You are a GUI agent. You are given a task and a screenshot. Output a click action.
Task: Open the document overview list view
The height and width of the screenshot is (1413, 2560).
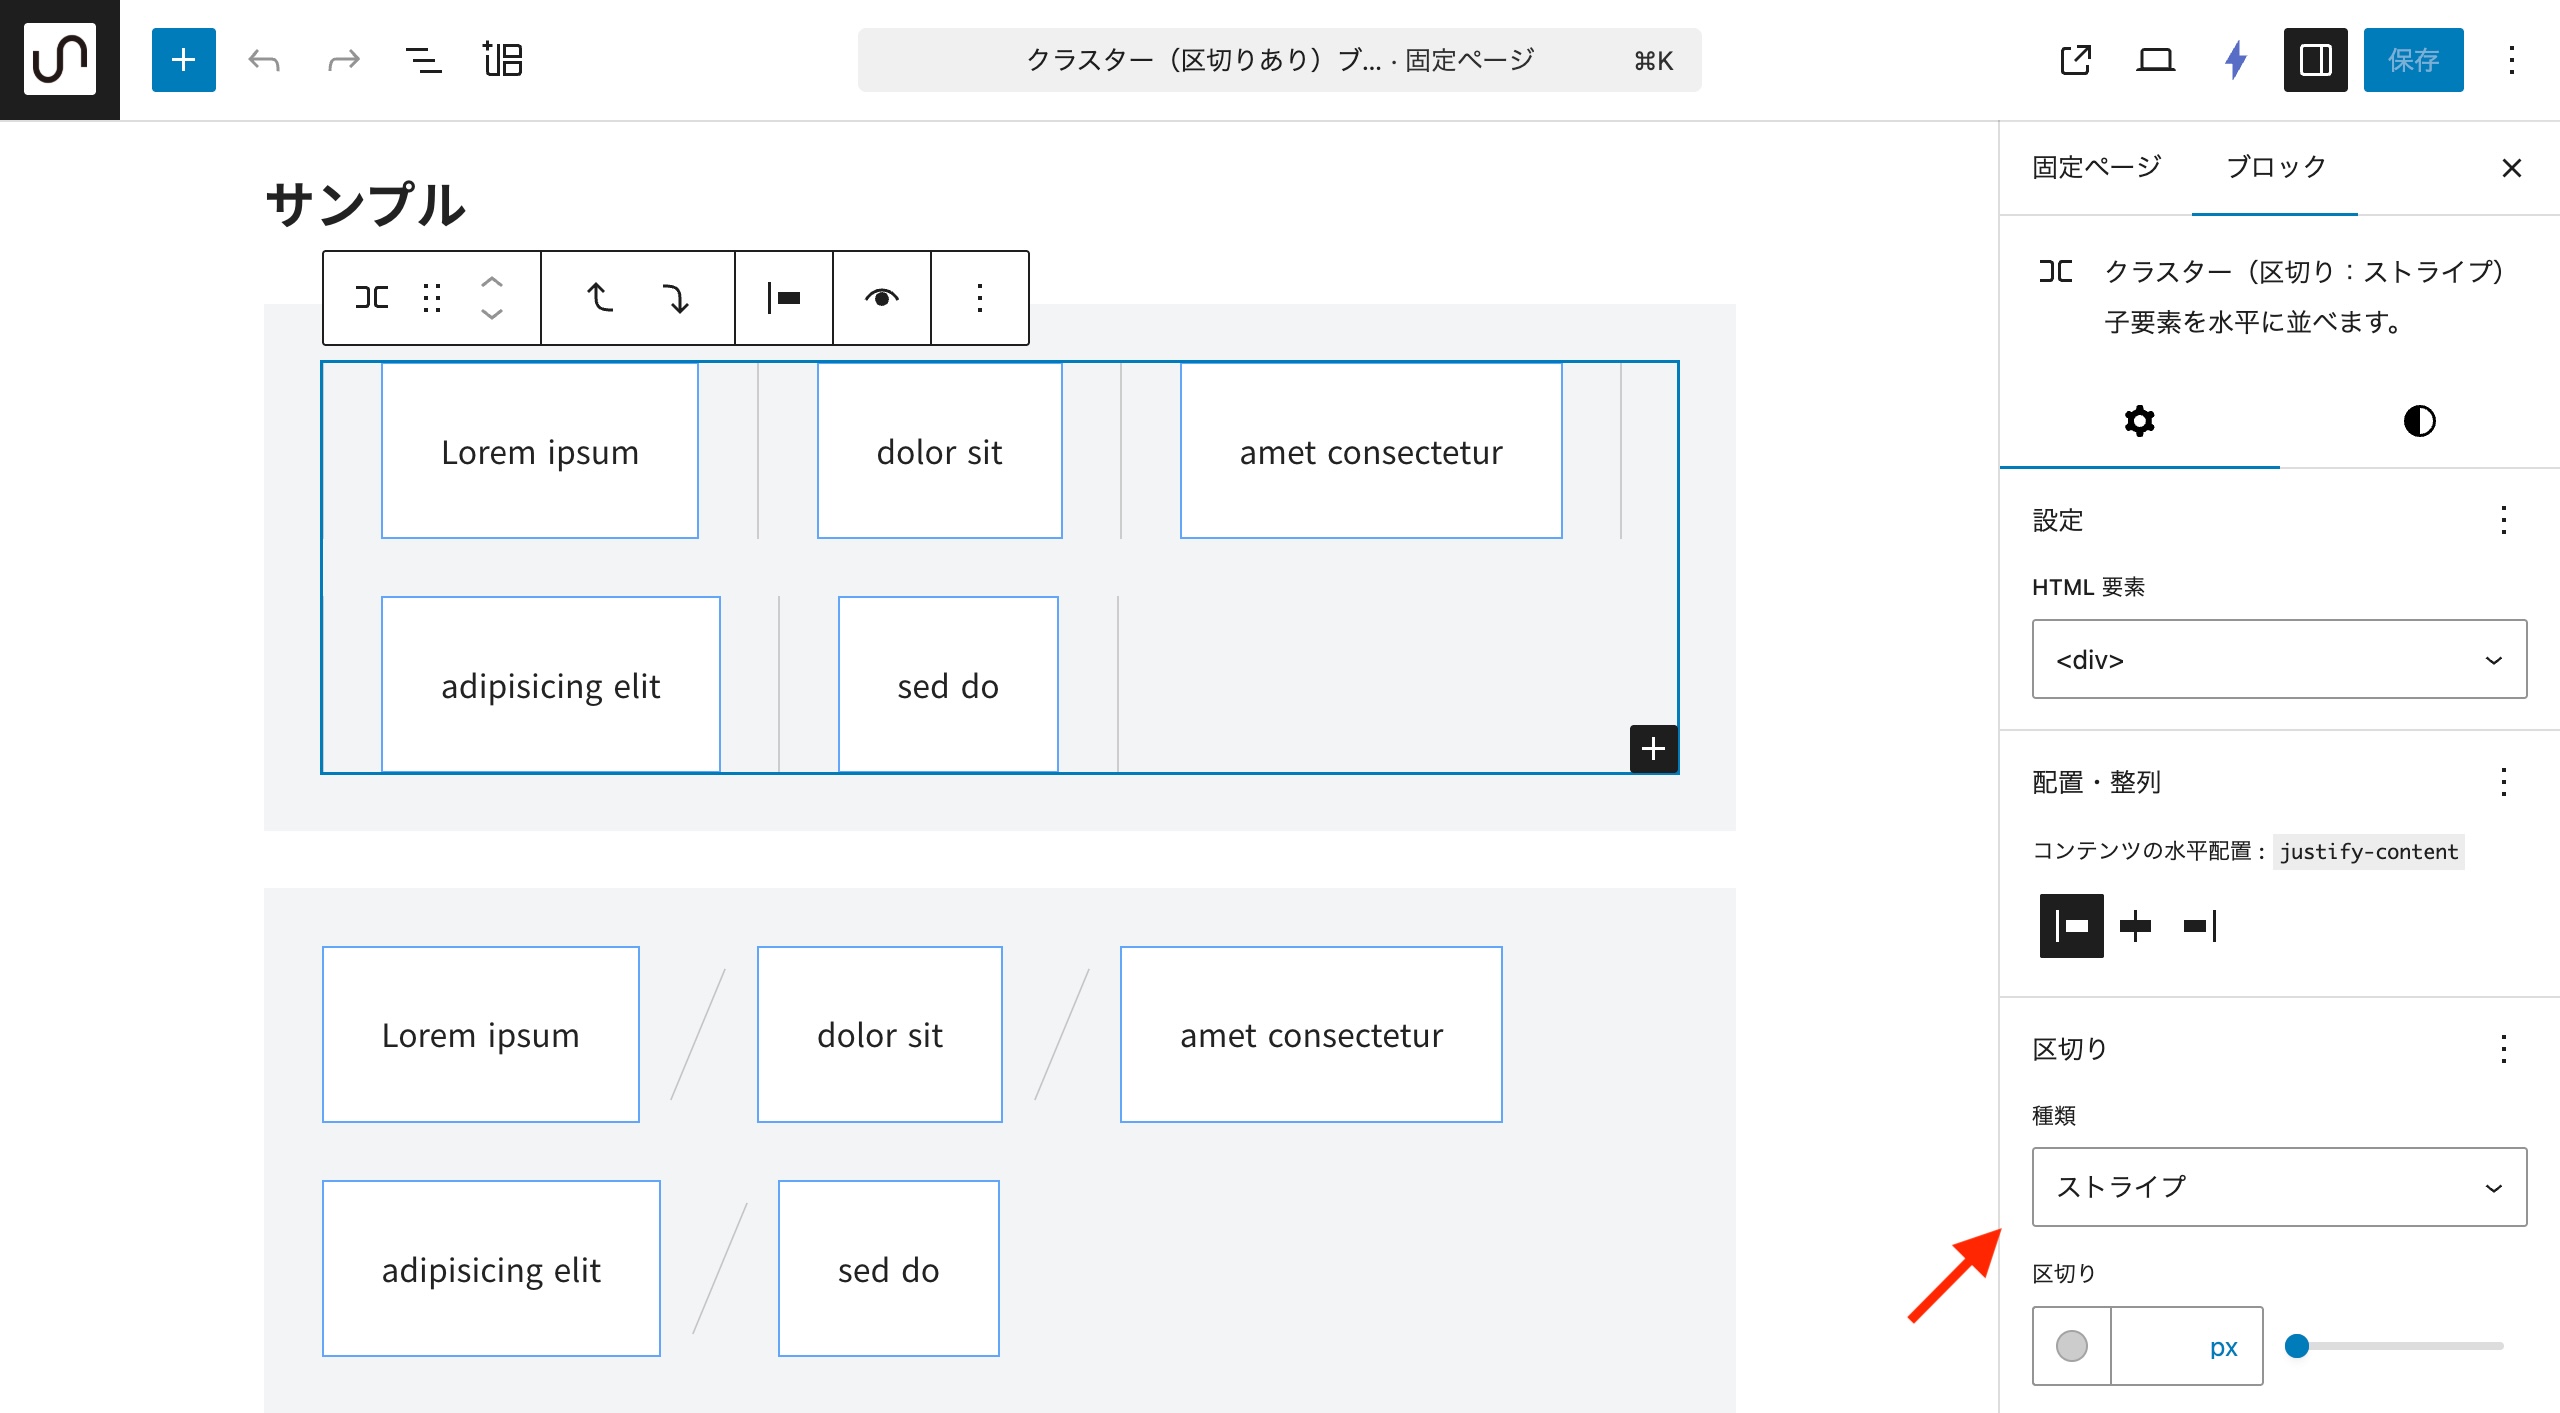(423, 60)
